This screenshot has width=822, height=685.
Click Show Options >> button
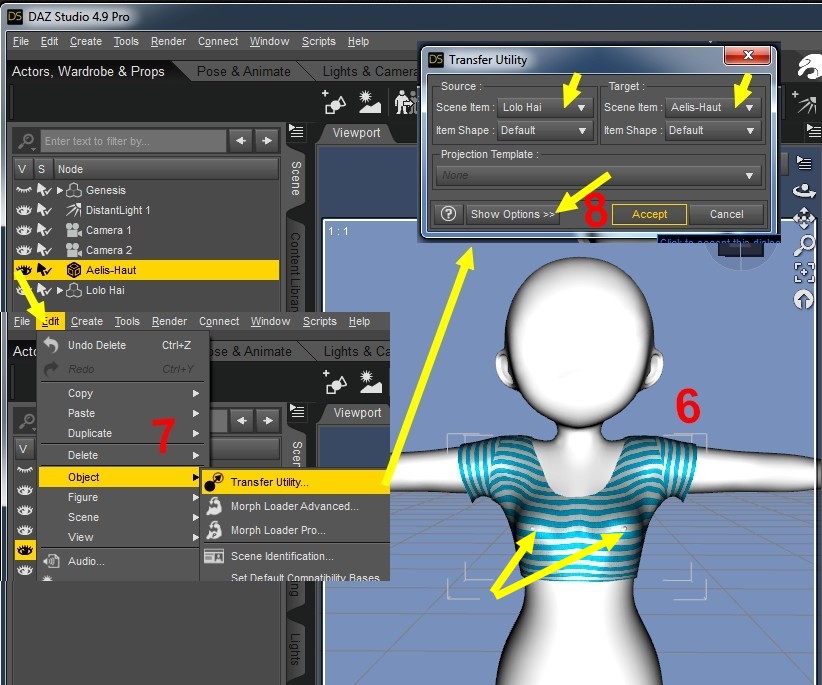coord(512,214)
